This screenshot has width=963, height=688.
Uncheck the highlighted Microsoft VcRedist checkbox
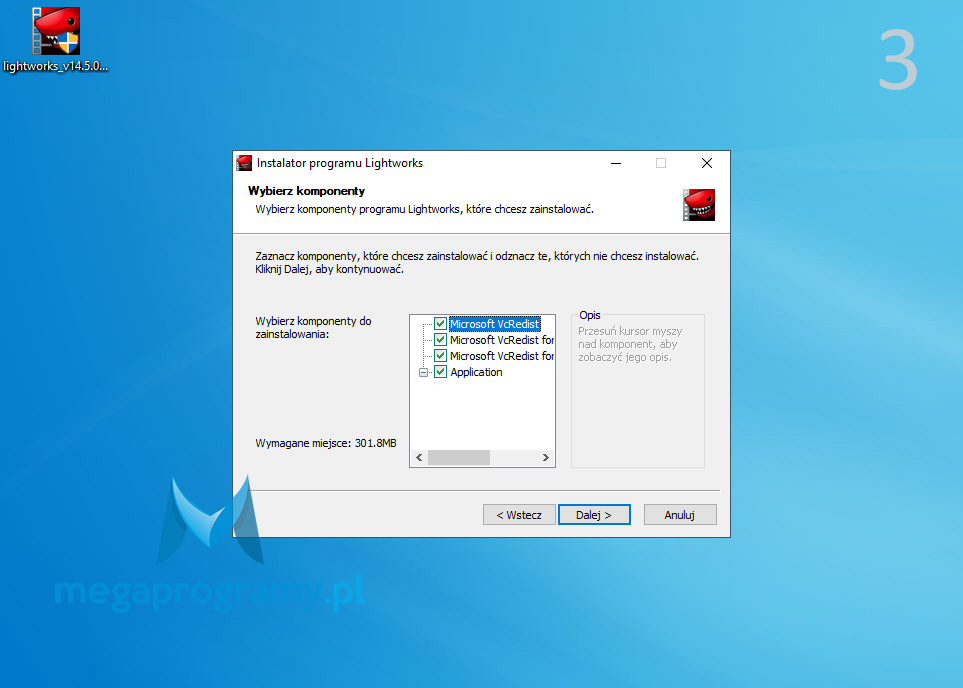(x=440, y=324)
